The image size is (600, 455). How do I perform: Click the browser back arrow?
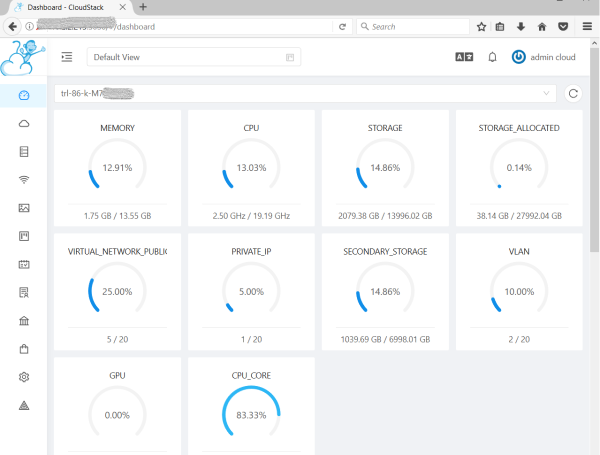12,26
